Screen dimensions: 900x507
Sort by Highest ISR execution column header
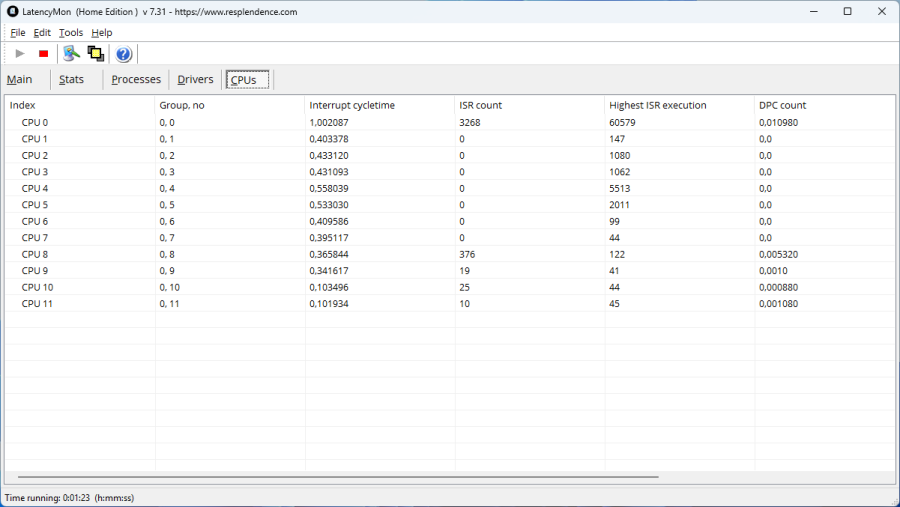pyautogui.click(x=657, y=105)
